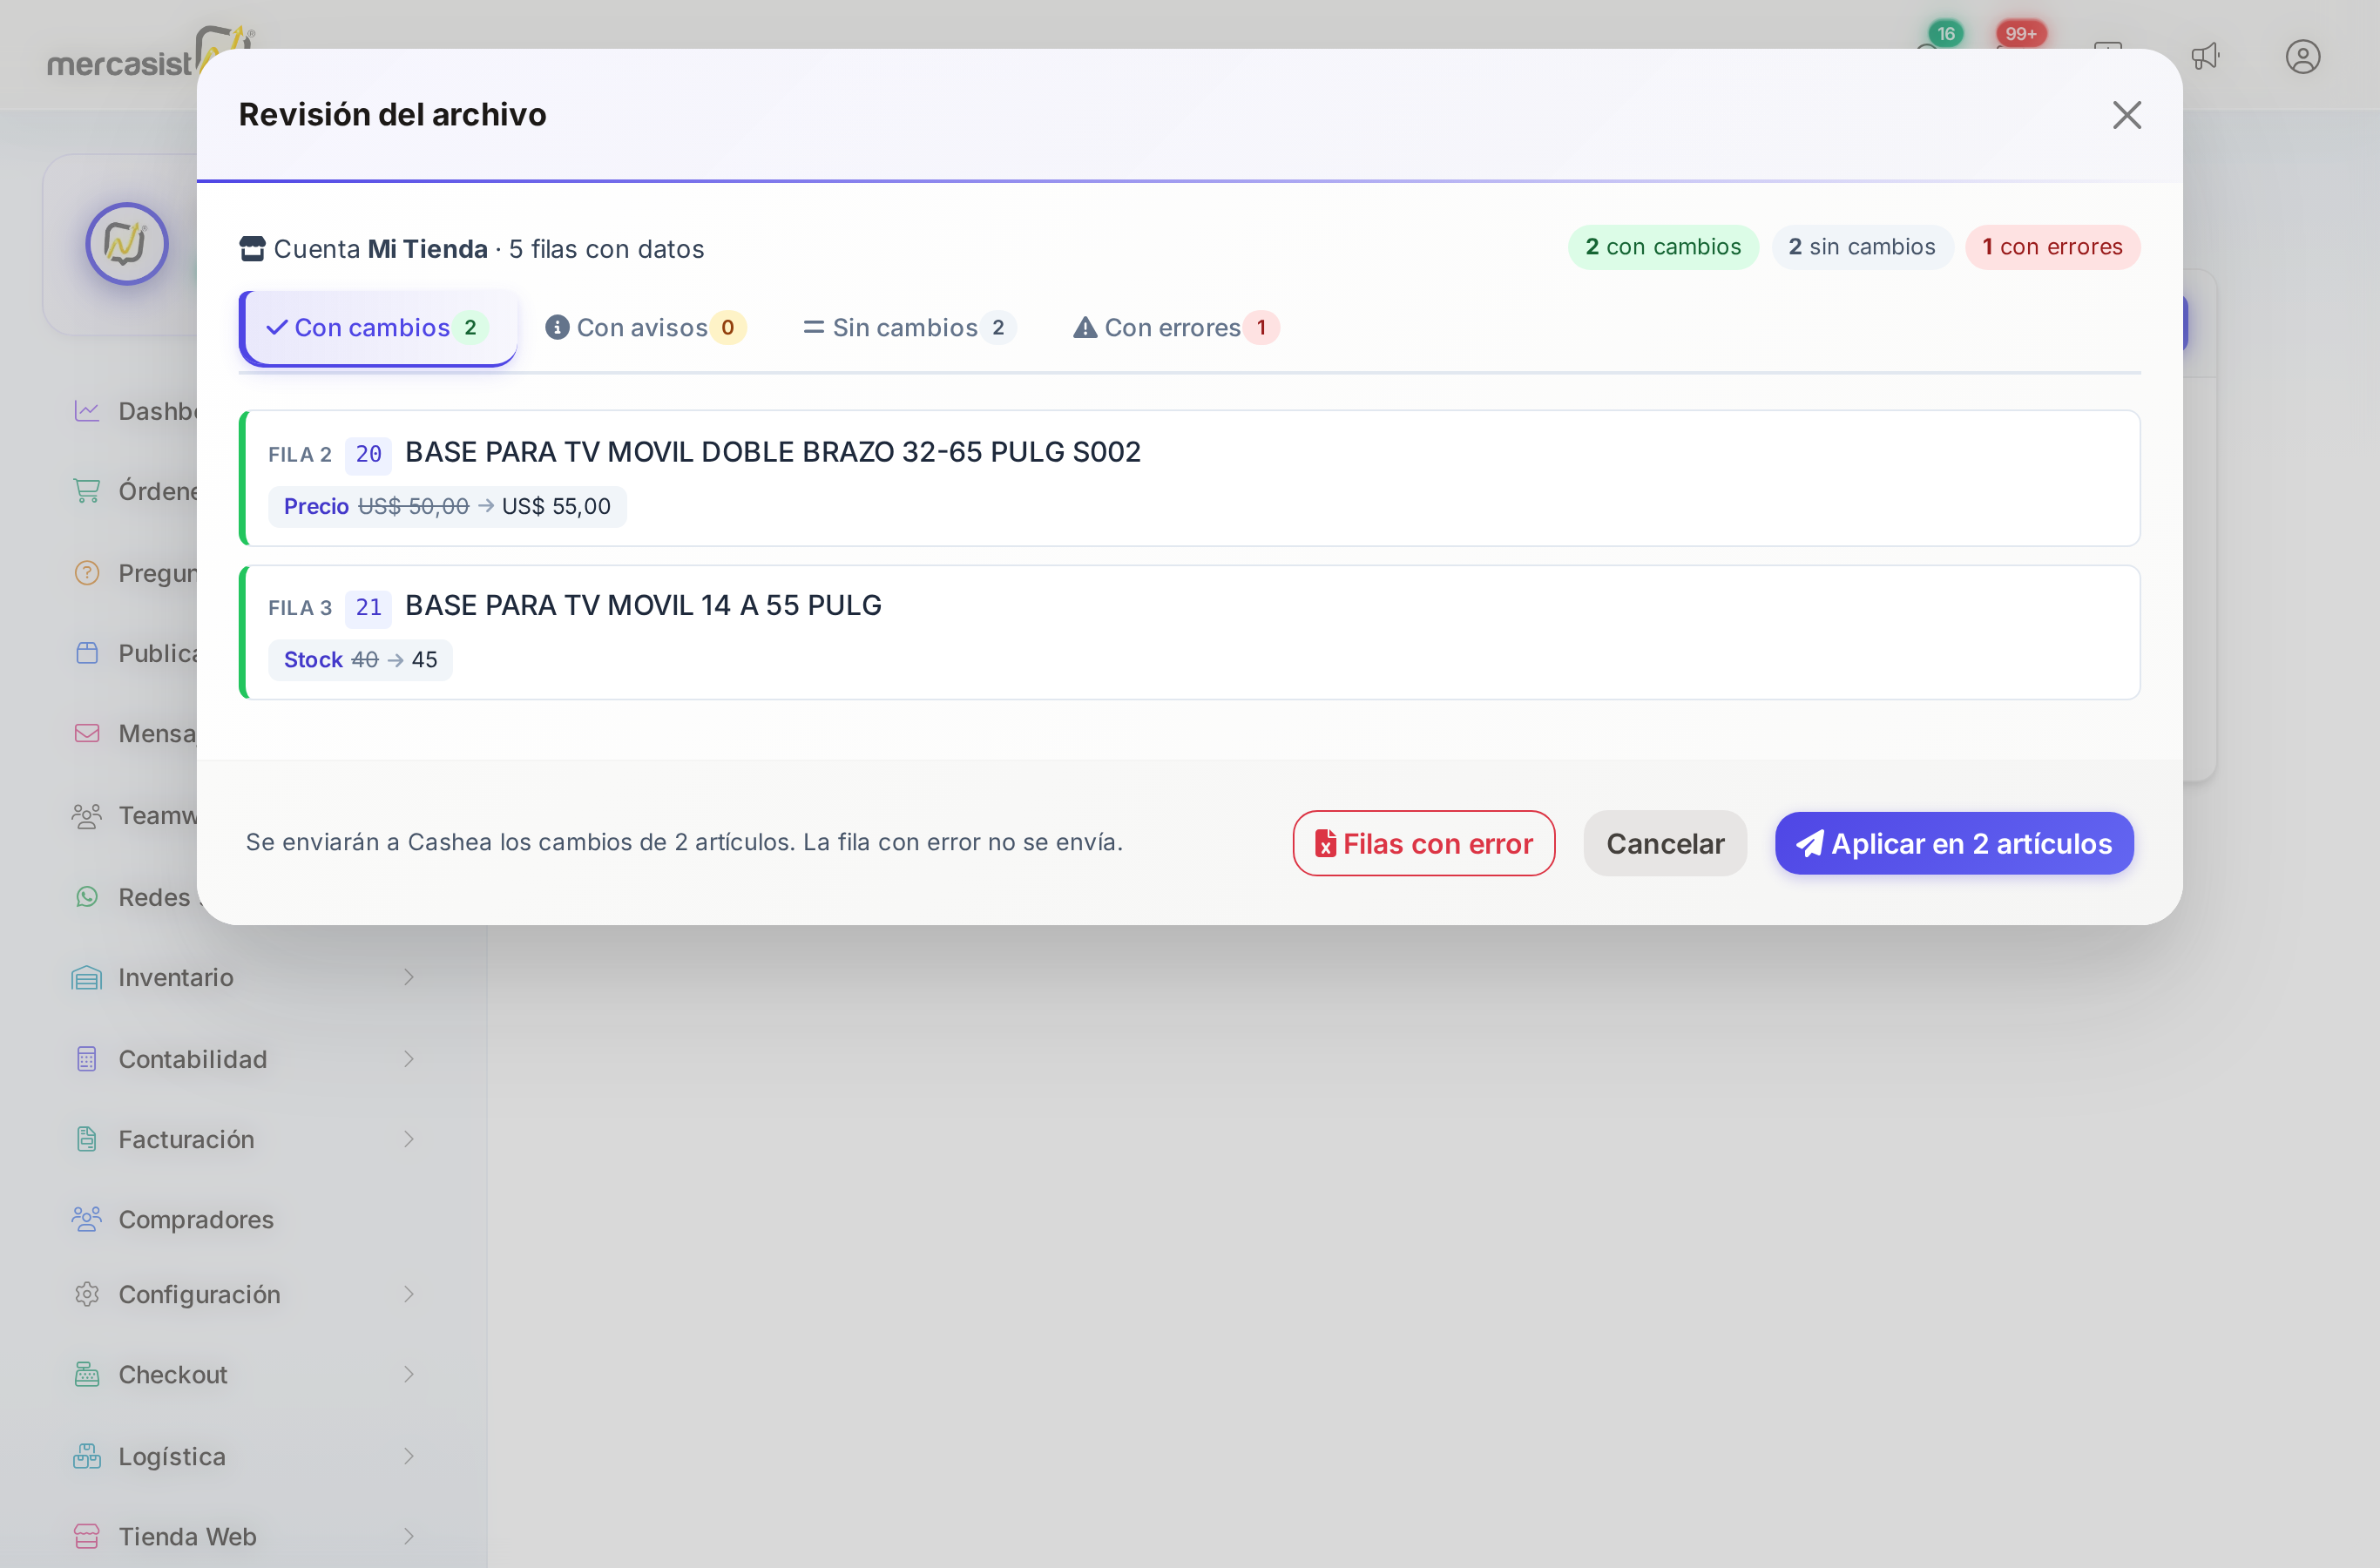
Task: Click the Configuración gear icon
Action: pyautogui.click(x=87, y=1294)
